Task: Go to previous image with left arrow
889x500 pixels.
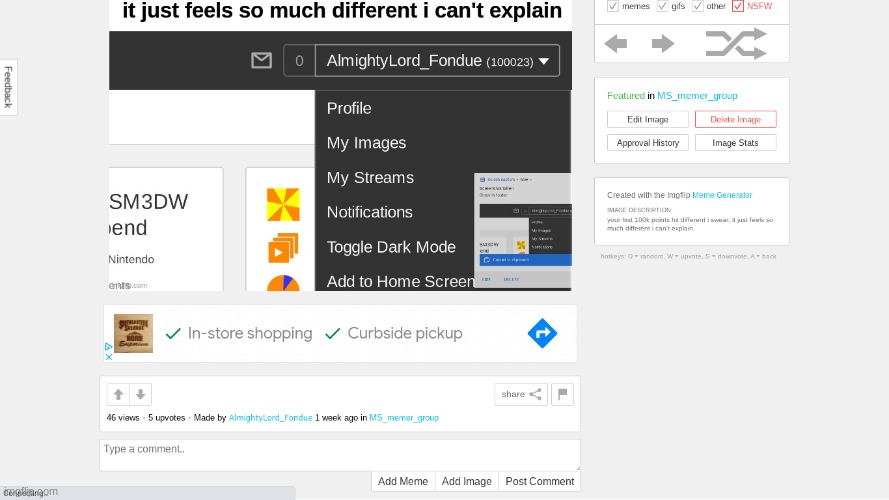Action: click(x=616, y=43)
